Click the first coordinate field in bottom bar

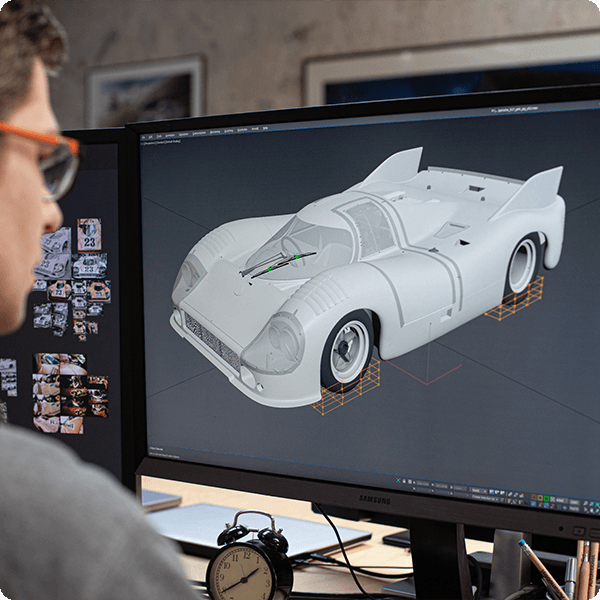click(x=421, y=483)
